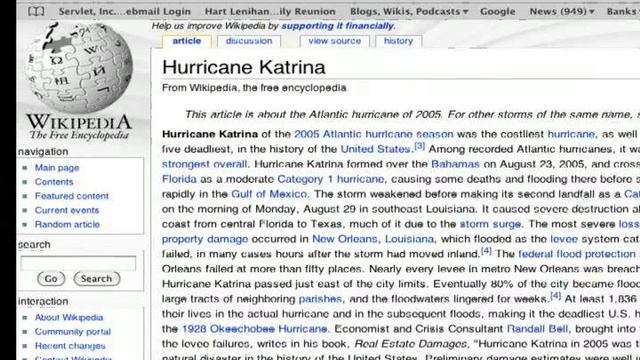Open the Bahamas link
Viewport: 640px width, 360px height.
[x=455, y=164]
